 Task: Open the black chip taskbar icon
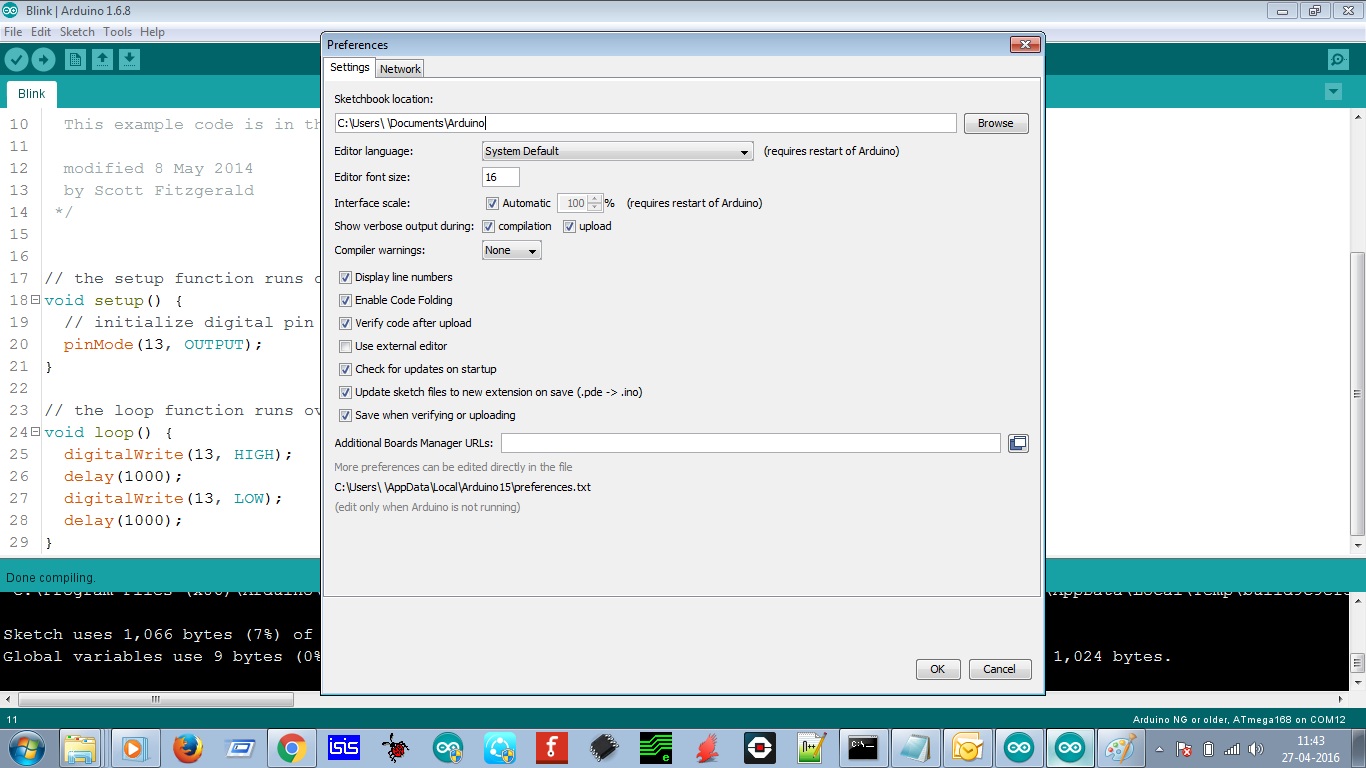coord(603,748)
